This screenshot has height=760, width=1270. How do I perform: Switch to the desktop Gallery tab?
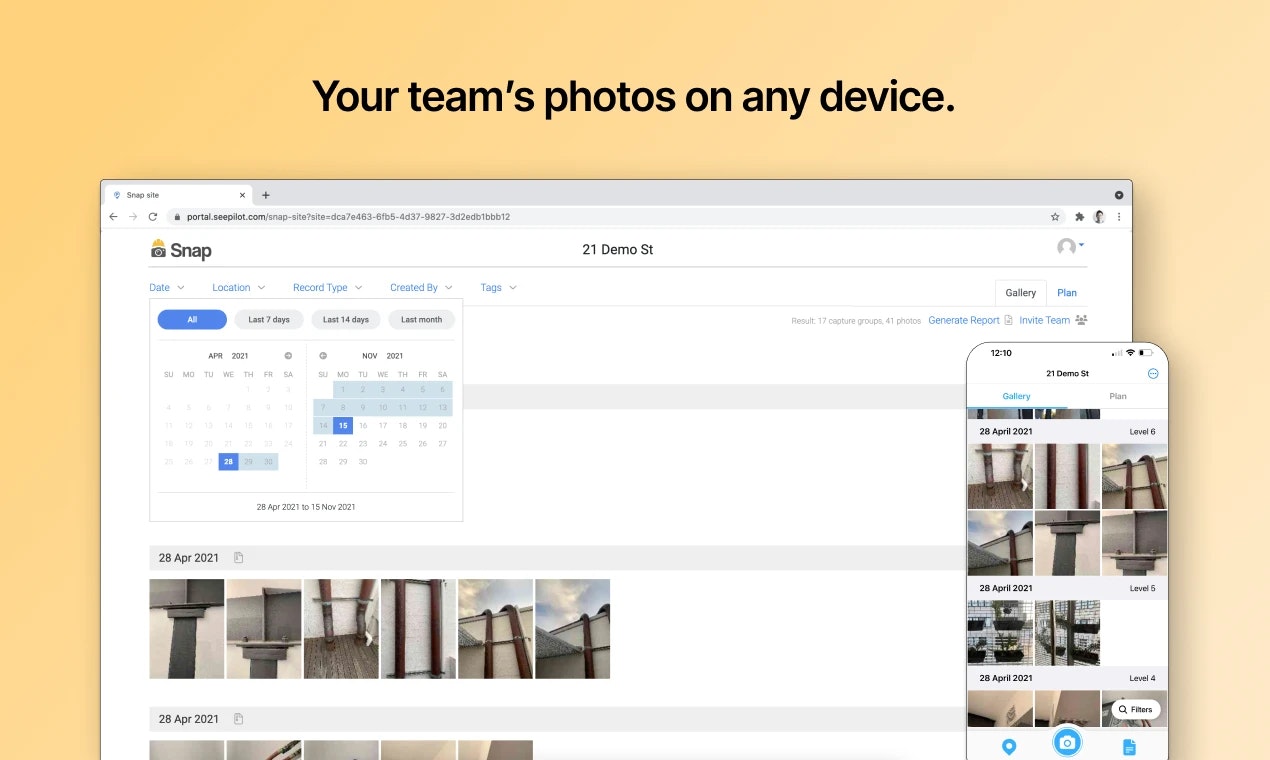point(1020,293)
